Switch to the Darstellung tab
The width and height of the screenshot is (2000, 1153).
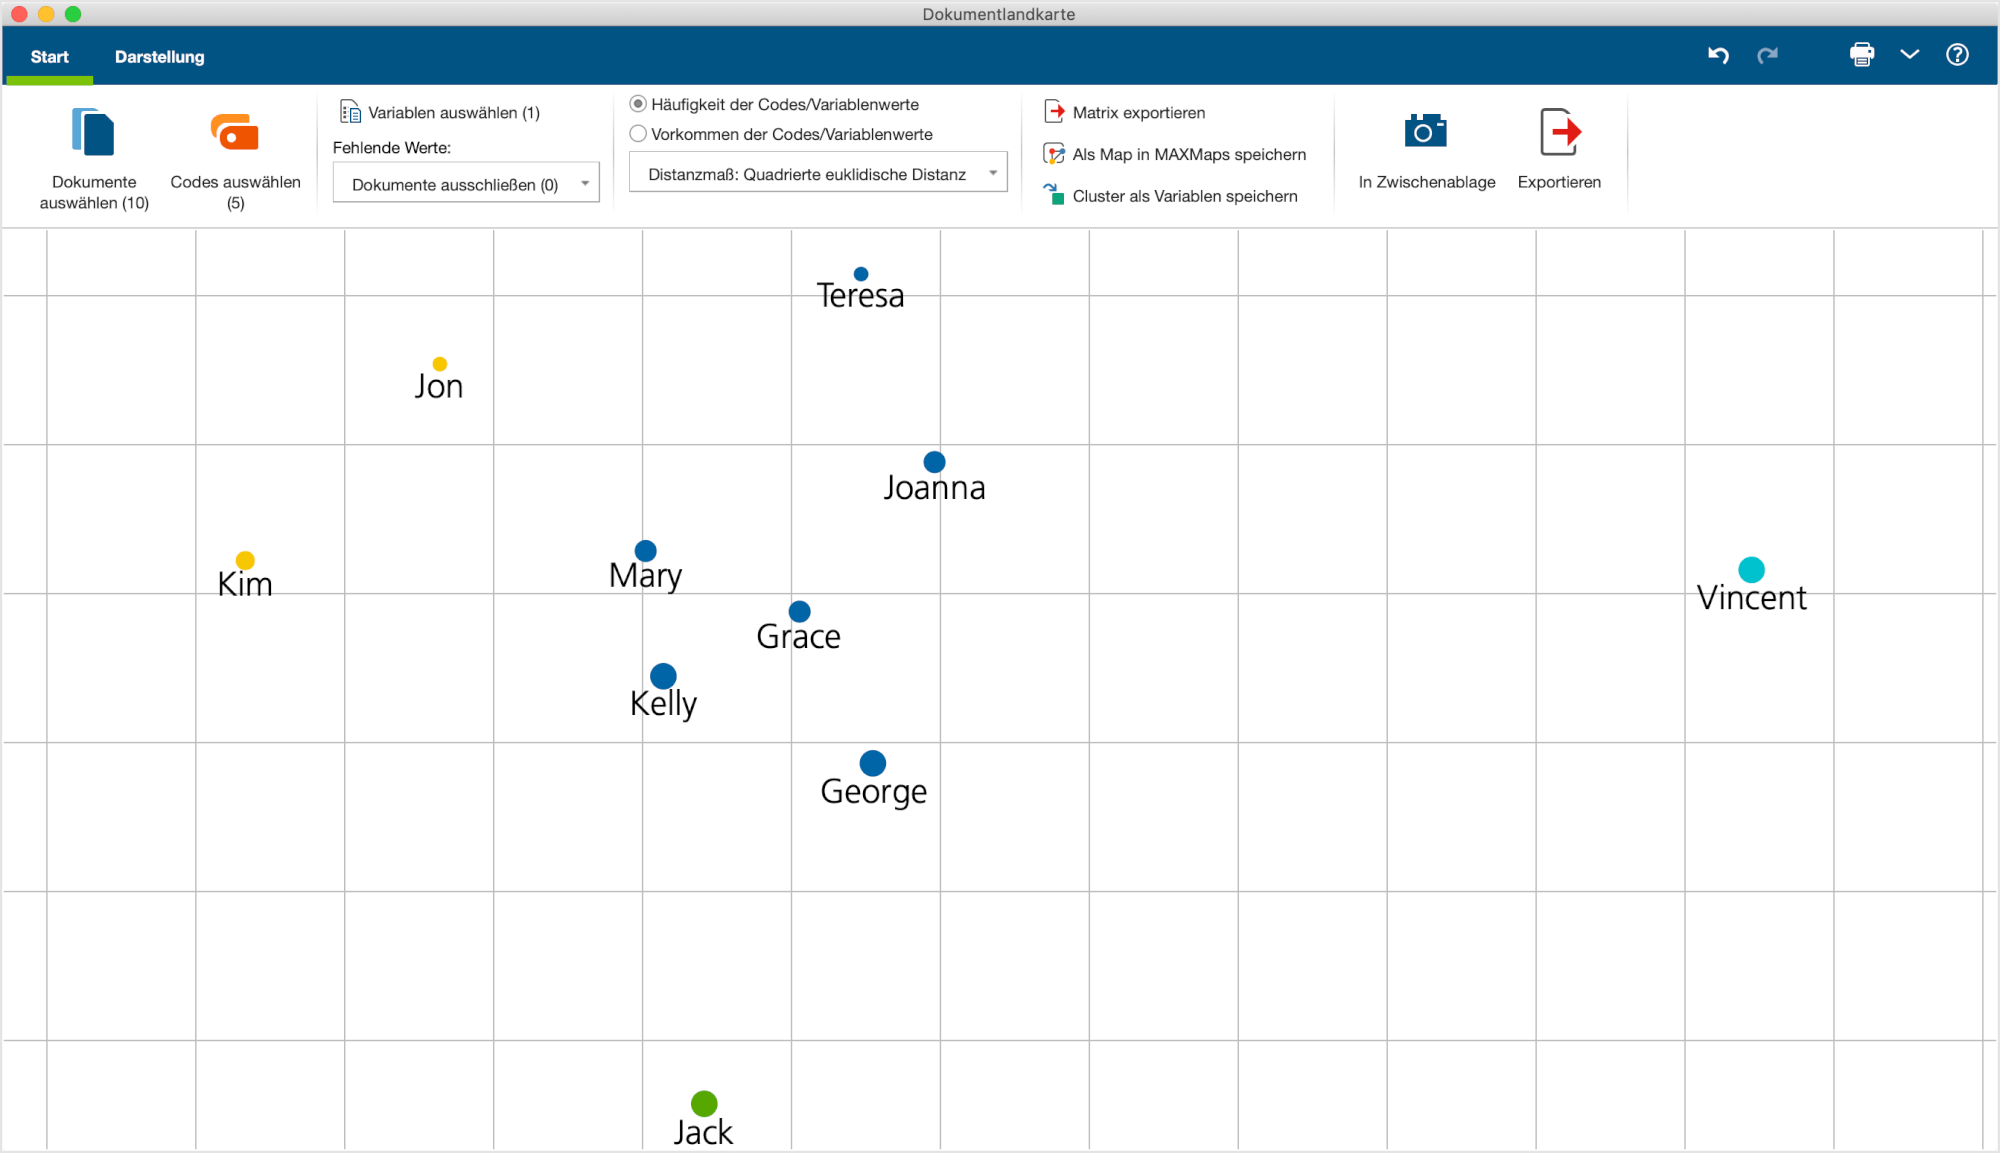coord(159,57)
